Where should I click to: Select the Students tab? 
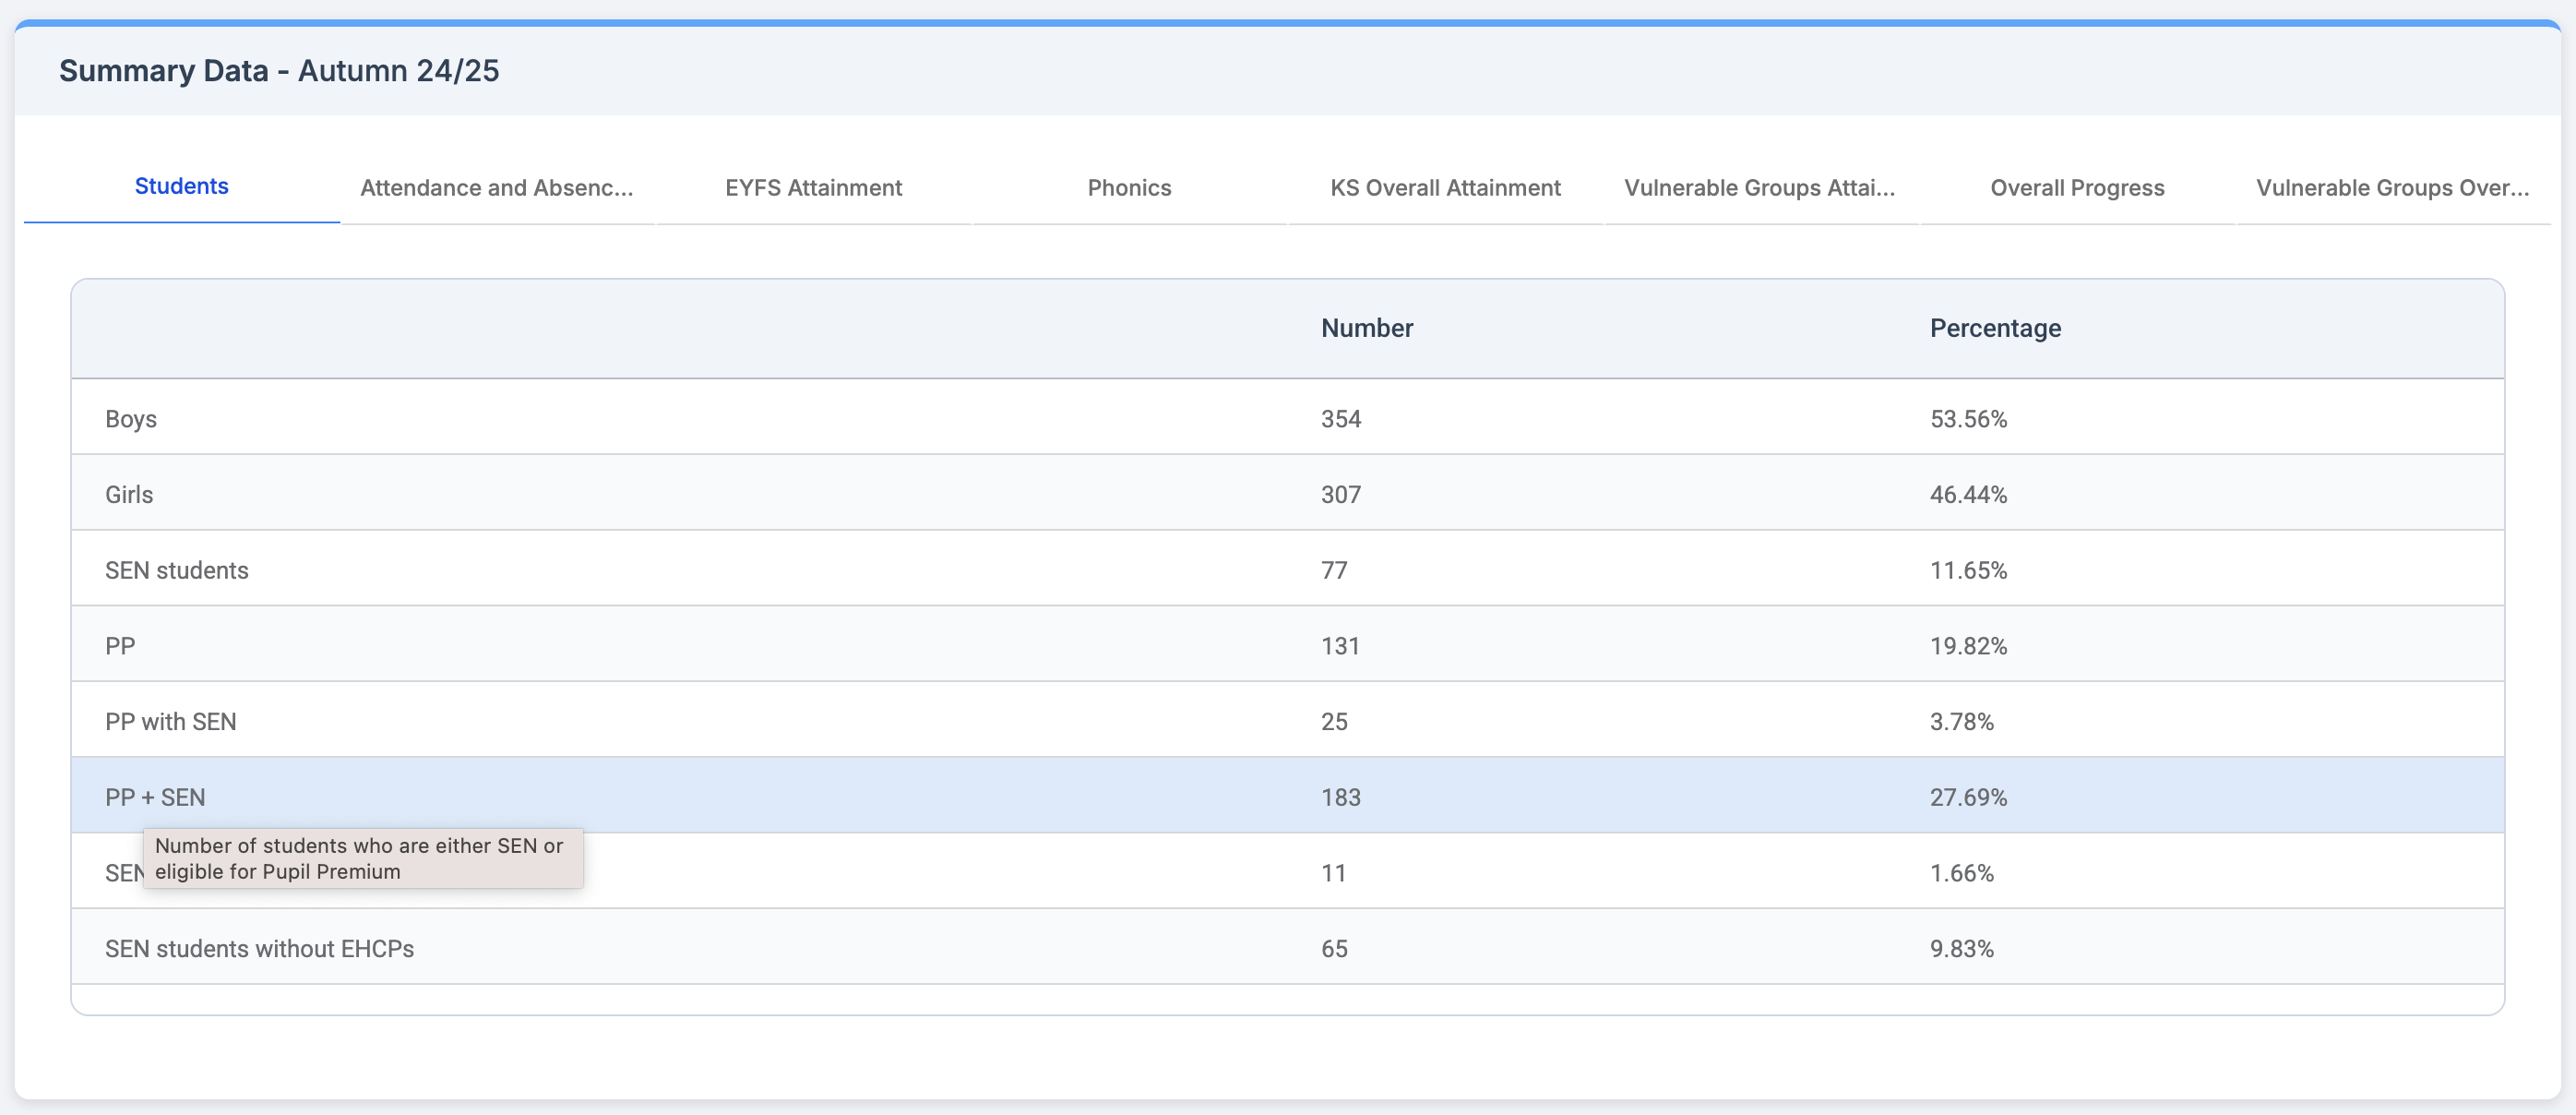(181, 187)
